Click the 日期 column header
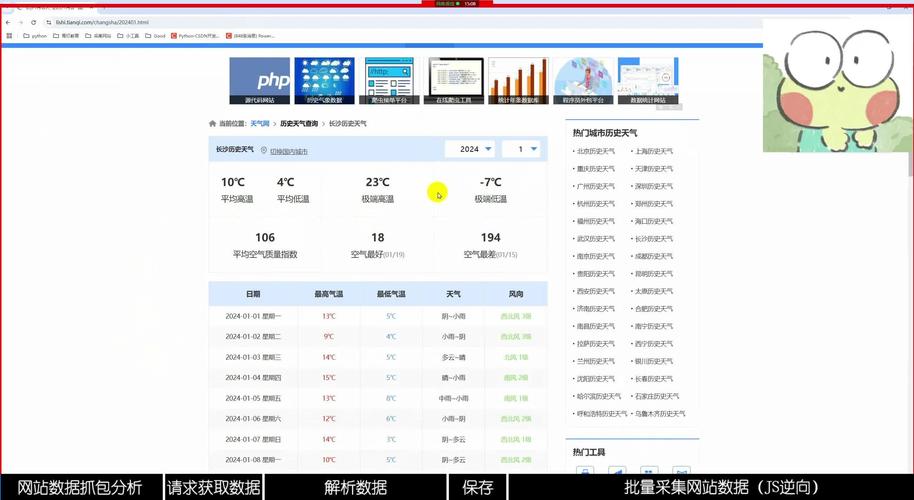This screenshot has width=914, height=500. point(253,294)
